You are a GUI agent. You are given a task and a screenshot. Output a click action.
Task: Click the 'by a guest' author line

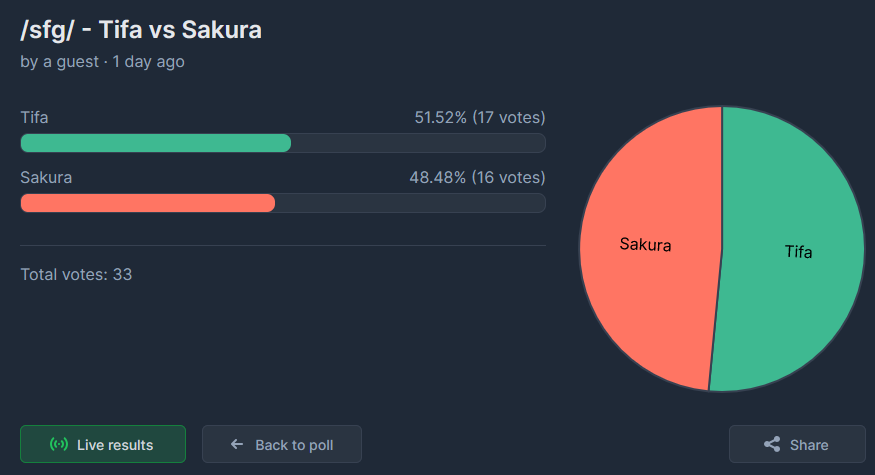pyautogui.click(x=103, y=61)
